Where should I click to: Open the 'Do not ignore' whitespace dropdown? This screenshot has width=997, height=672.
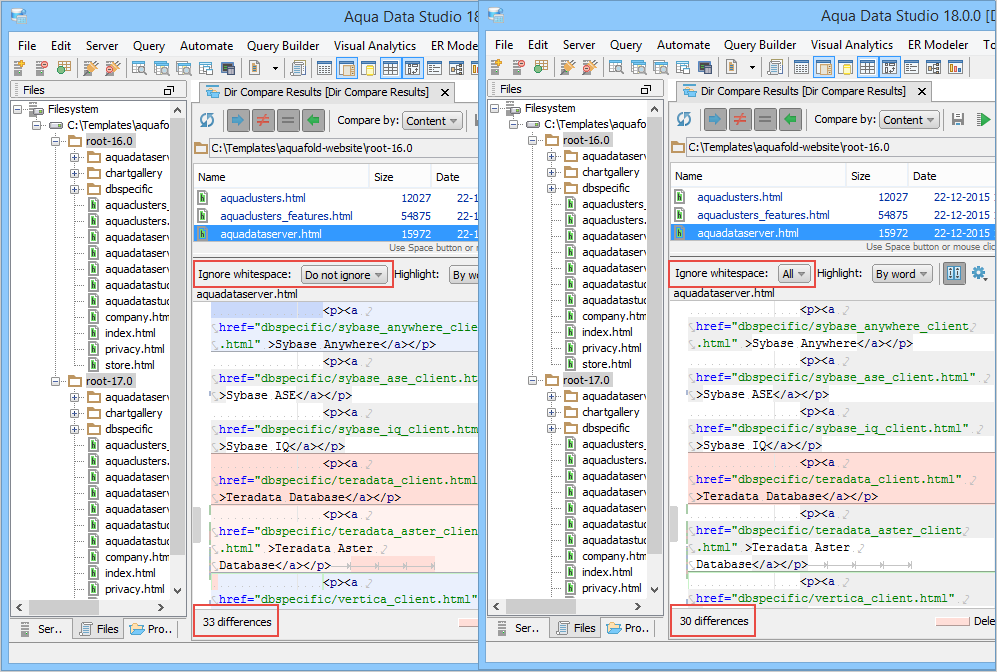point(344,275)
